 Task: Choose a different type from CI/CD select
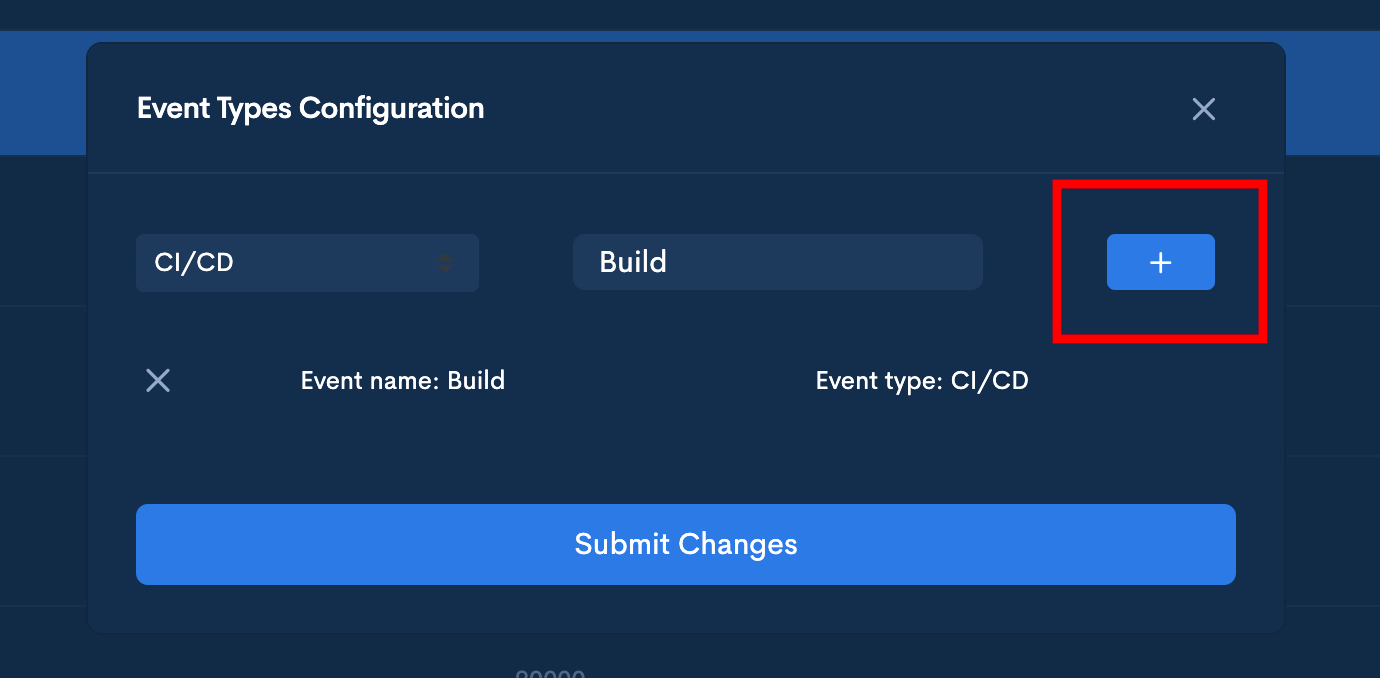click(307, 263)
